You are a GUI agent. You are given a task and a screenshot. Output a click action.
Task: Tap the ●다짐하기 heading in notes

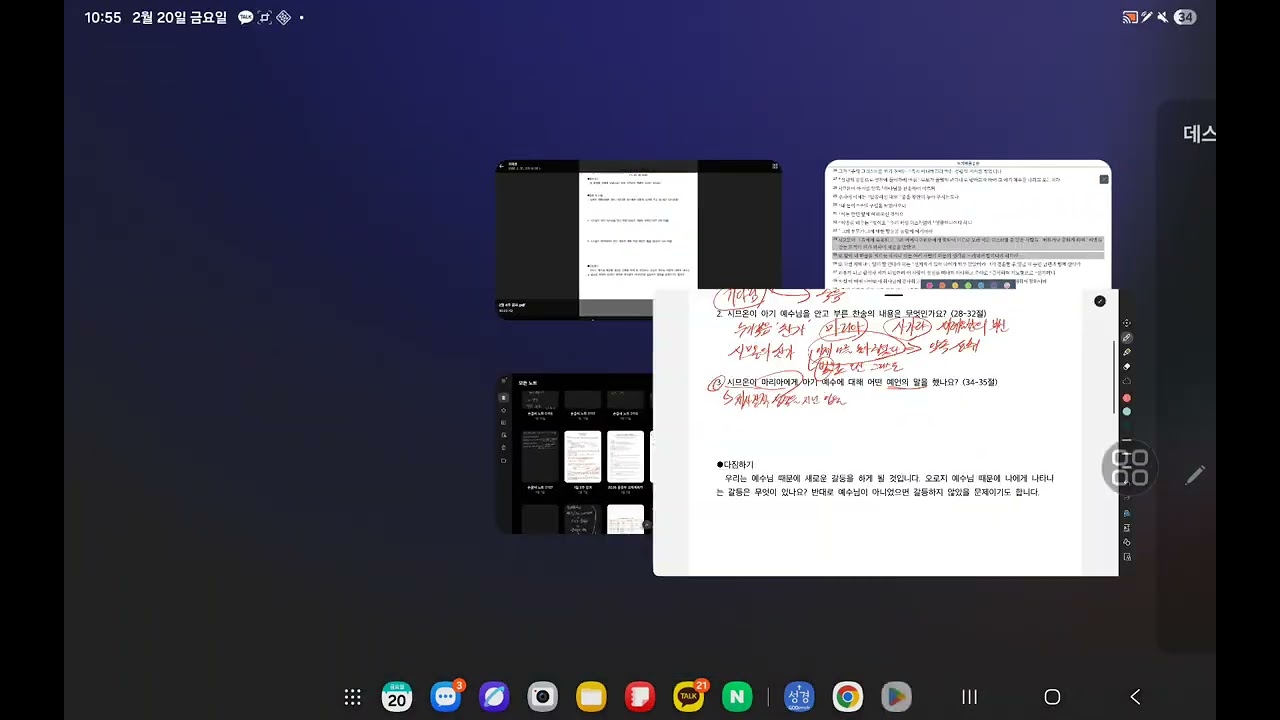click(x=735, y=465)
